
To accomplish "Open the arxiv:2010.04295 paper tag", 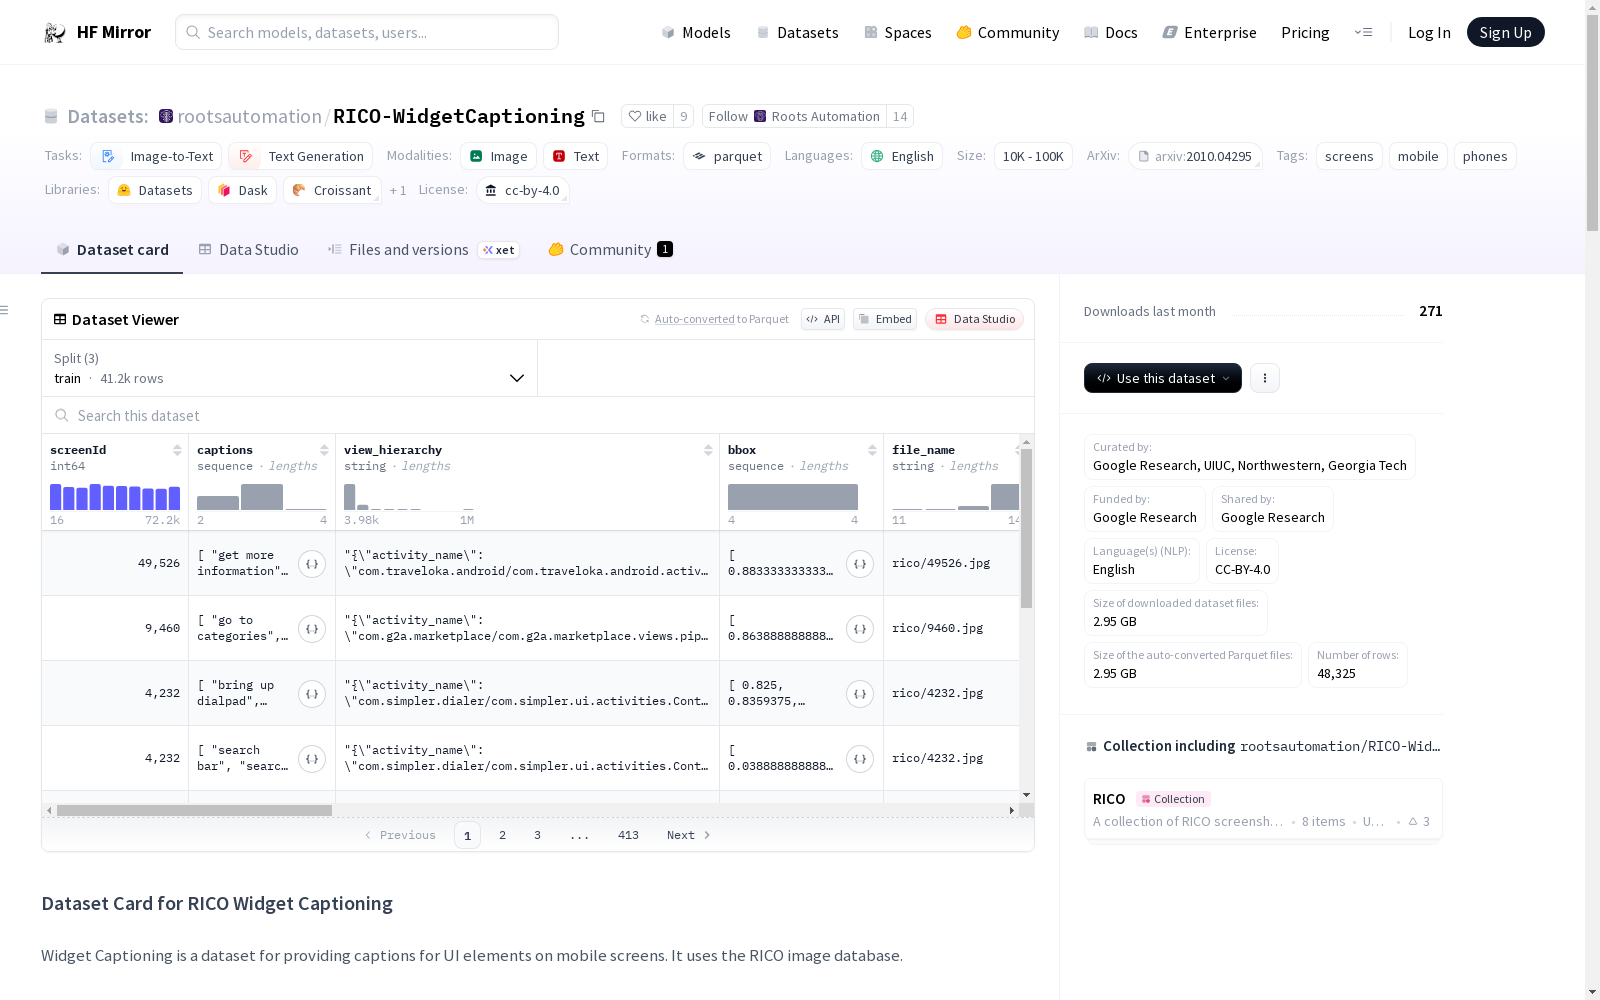I will (1195, 156).
